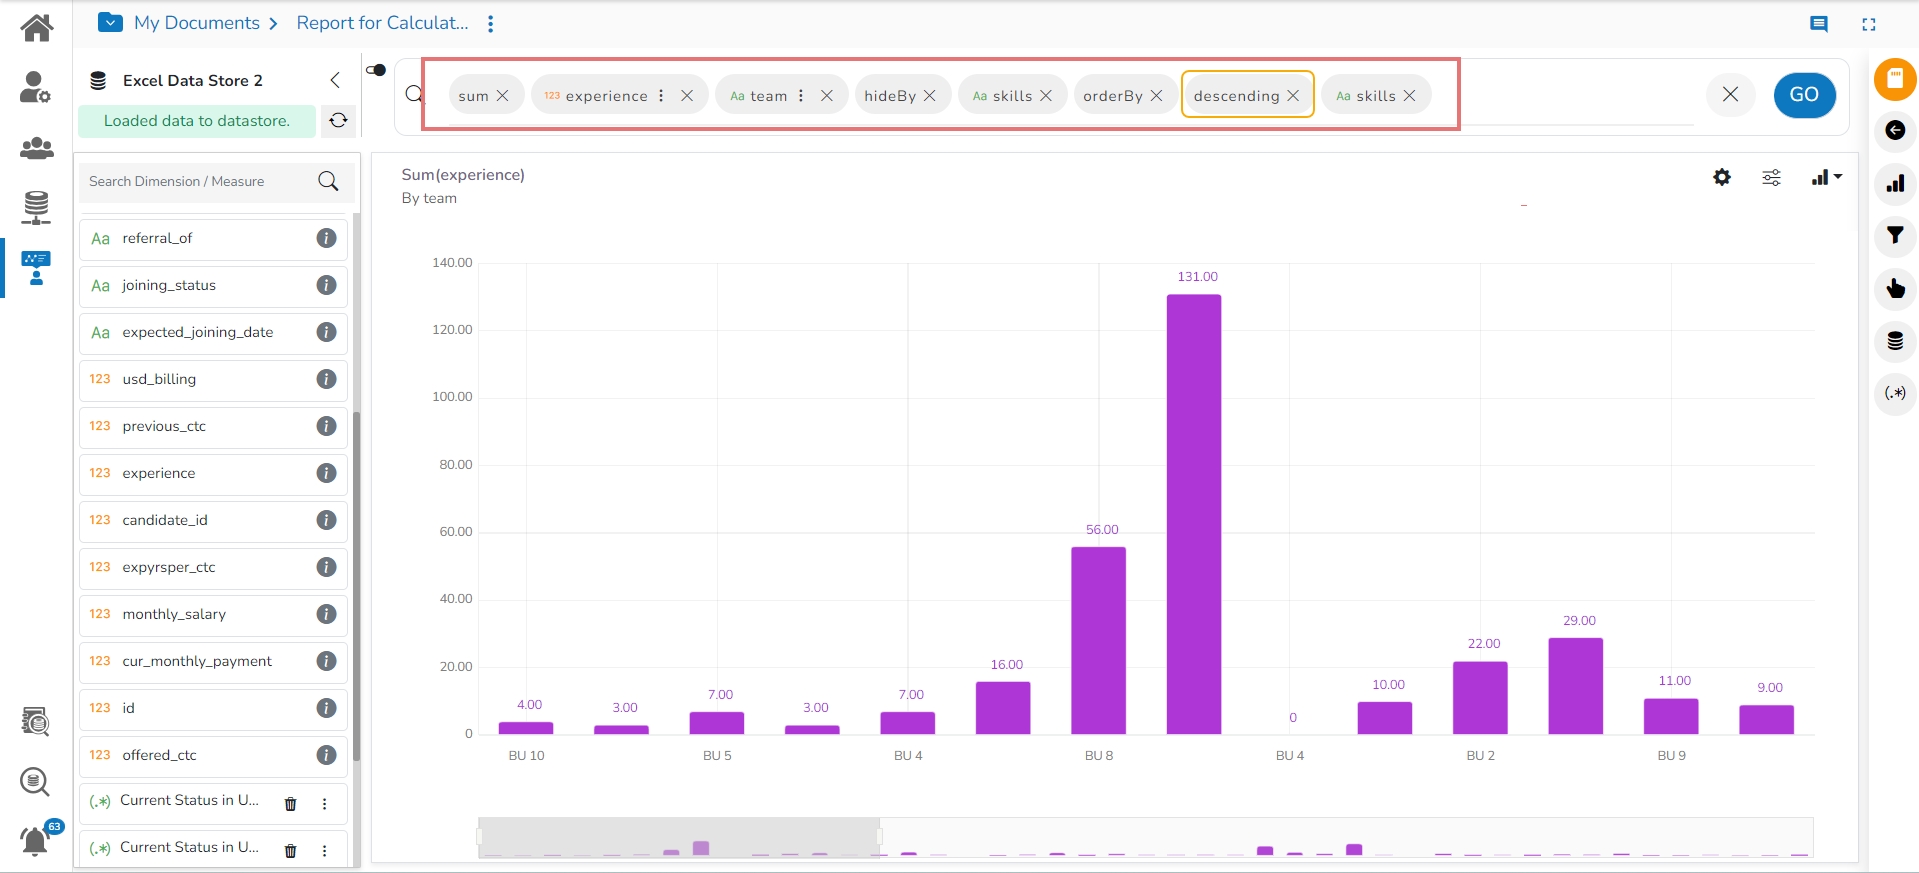The image size is (1919, 873).
Task: Show info for referral_of field
Action: [x=326, y=238]
